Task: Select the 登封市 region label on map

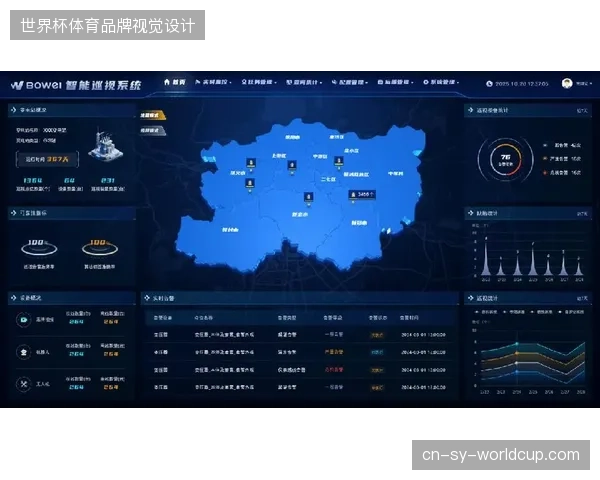Action: click(230, 230)
